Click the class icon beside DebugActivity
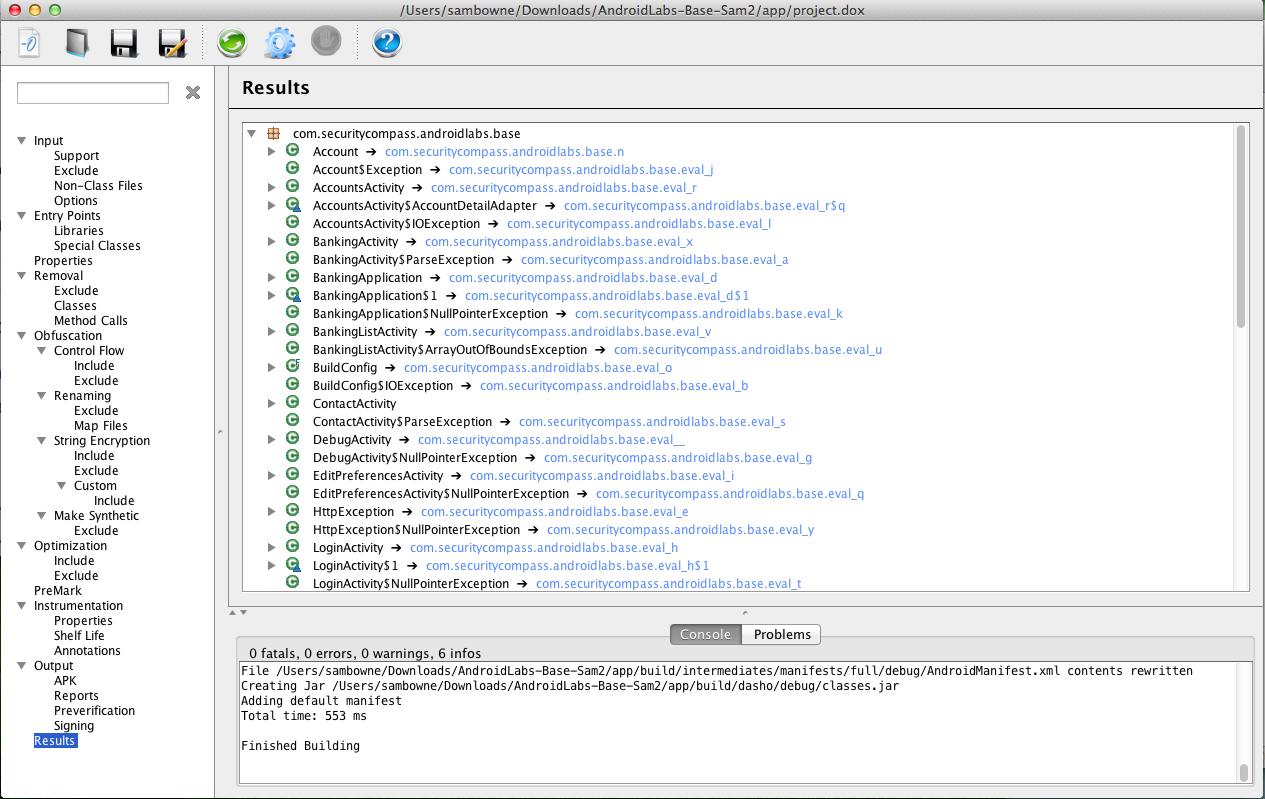Screen dimensions: 1265x799 tap(293, 439)
